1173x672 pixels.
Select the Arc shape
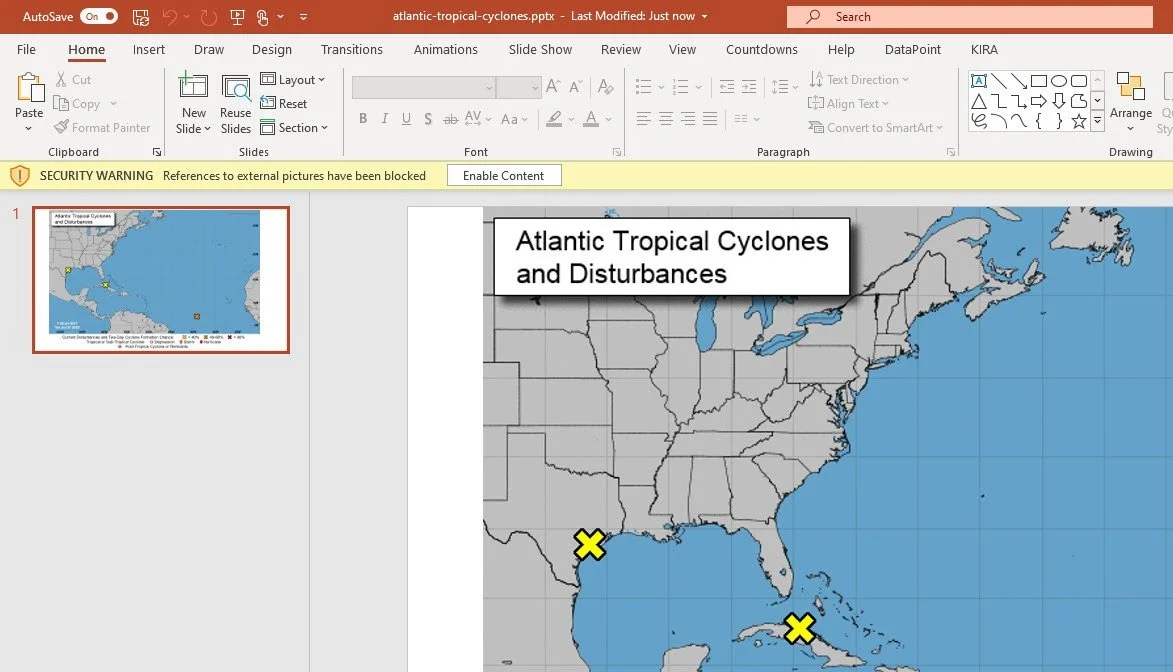999,120
